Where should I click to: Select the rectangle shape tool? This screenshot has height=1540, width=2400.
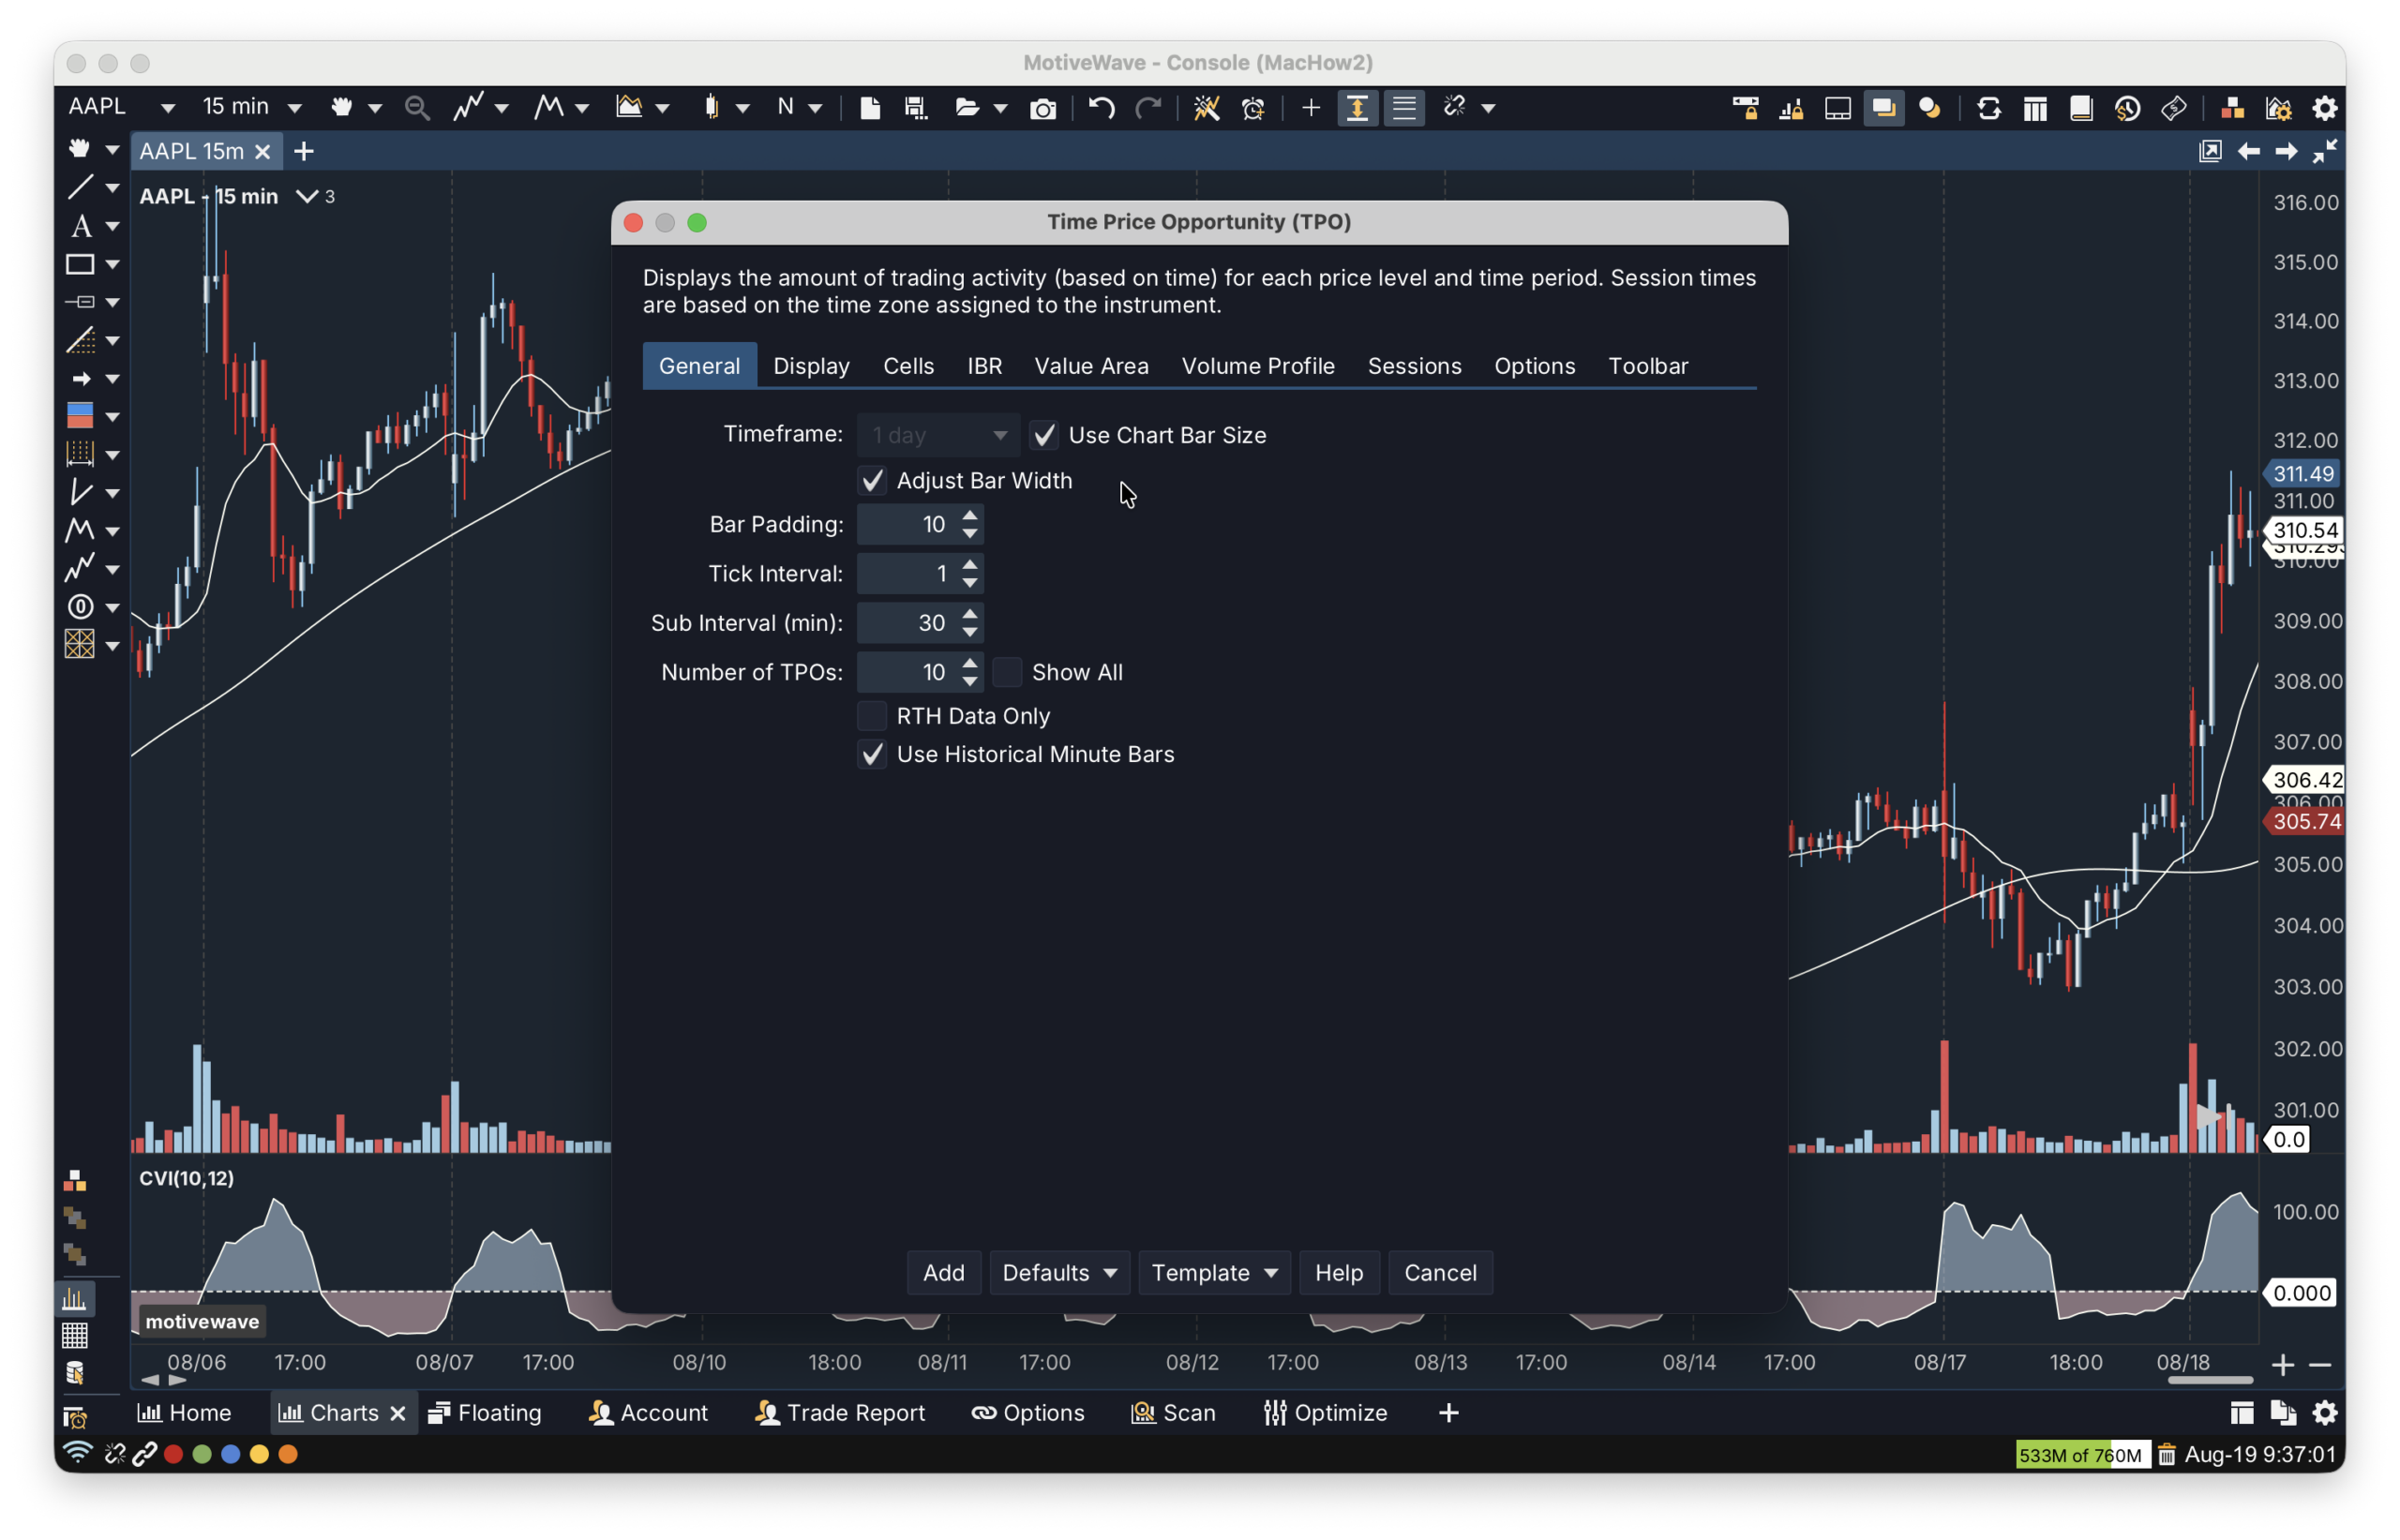coord(80,264)
